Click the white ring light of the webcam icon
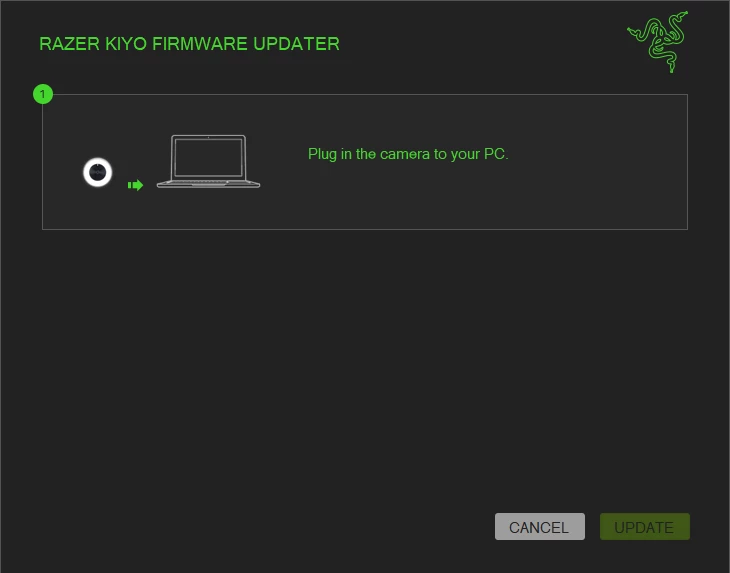730x573 pixels. [x=97, y=160]
